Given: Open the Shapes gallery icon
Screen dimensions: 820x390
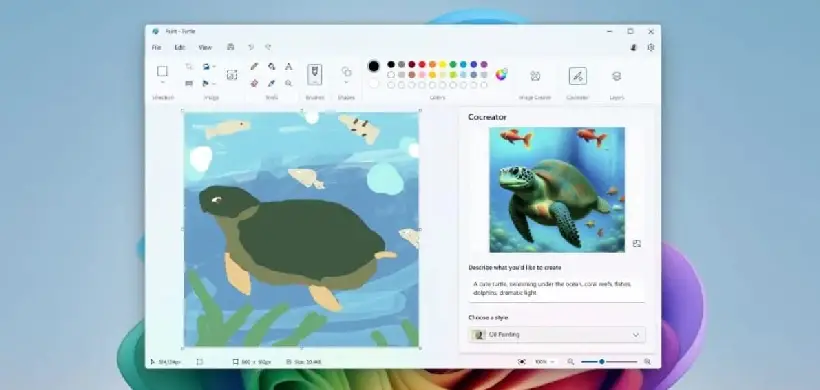Looking at the screenshot, I should pyautogui.click(x=346, y=71).
